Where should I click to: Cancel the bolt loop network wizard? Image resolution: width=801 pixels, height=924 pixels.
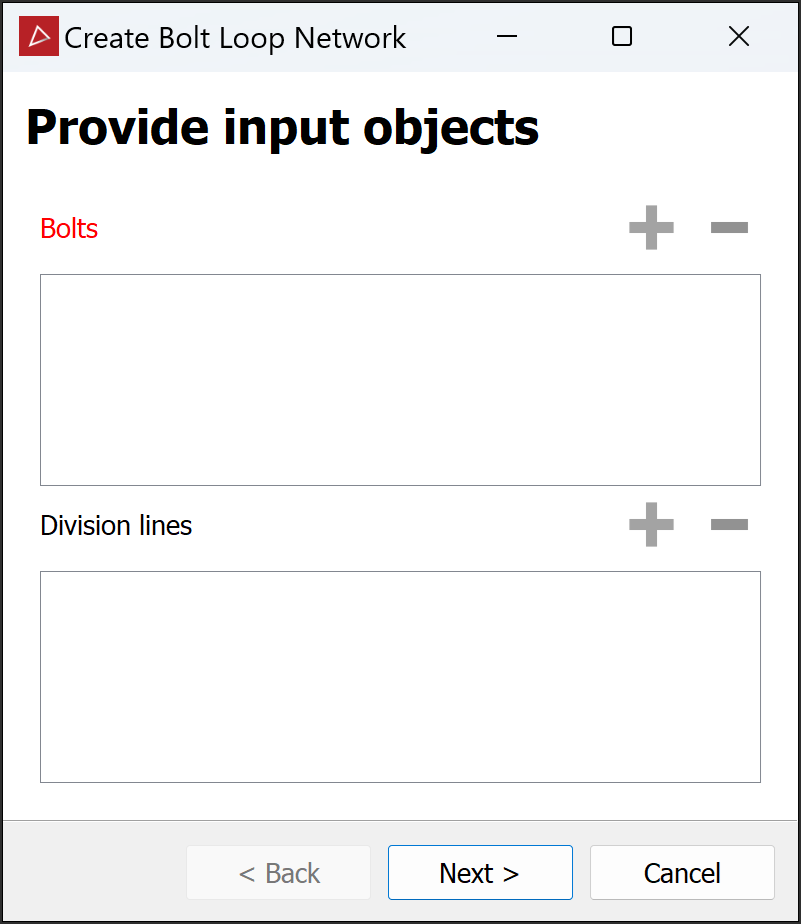(682, 873)
